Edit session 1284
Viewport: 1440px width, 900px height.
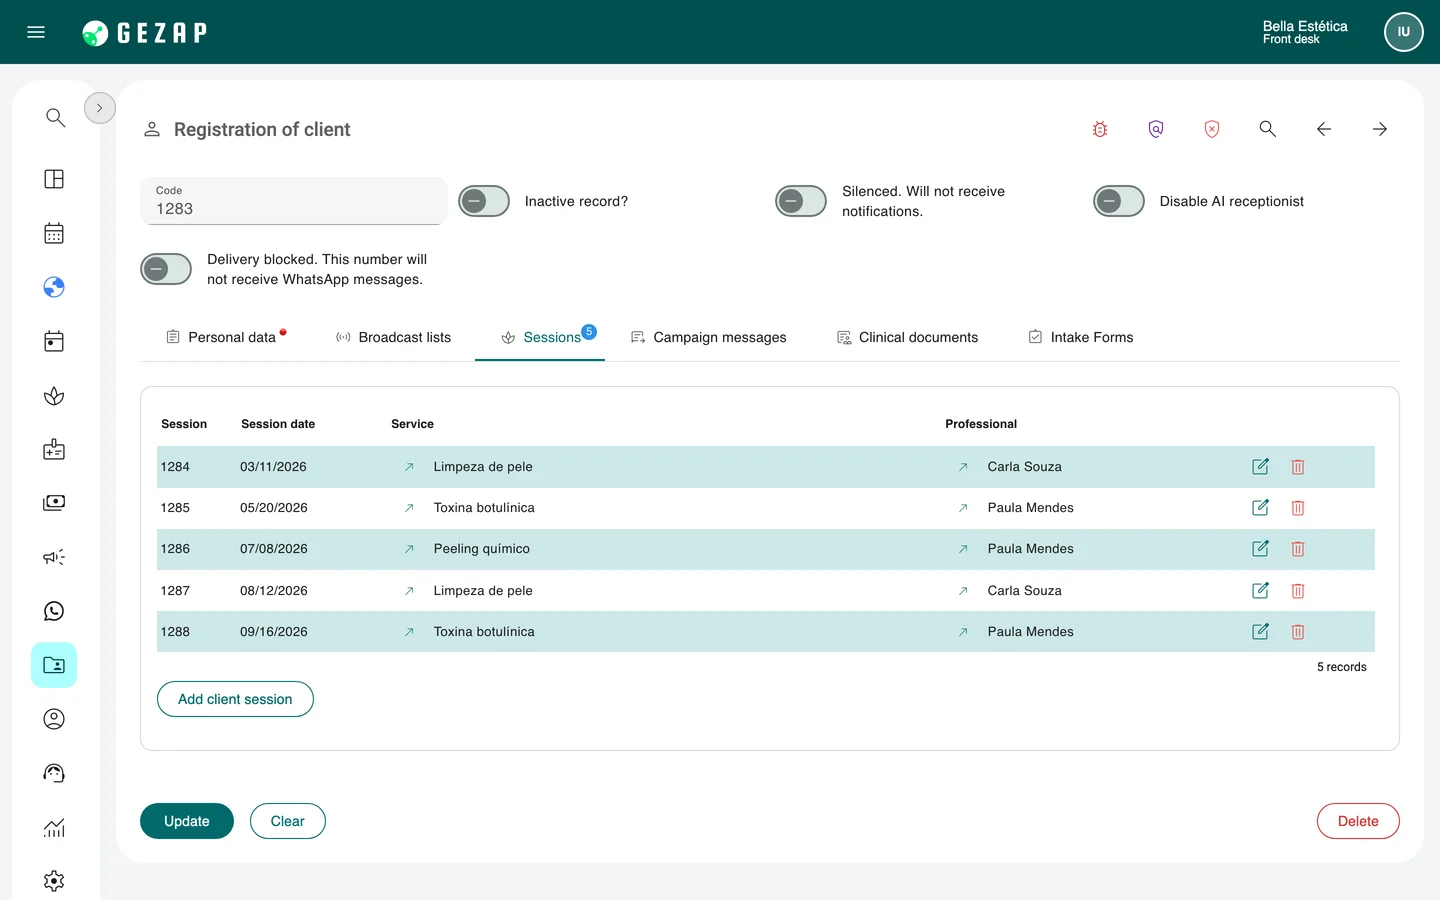tap(1260, 467)
